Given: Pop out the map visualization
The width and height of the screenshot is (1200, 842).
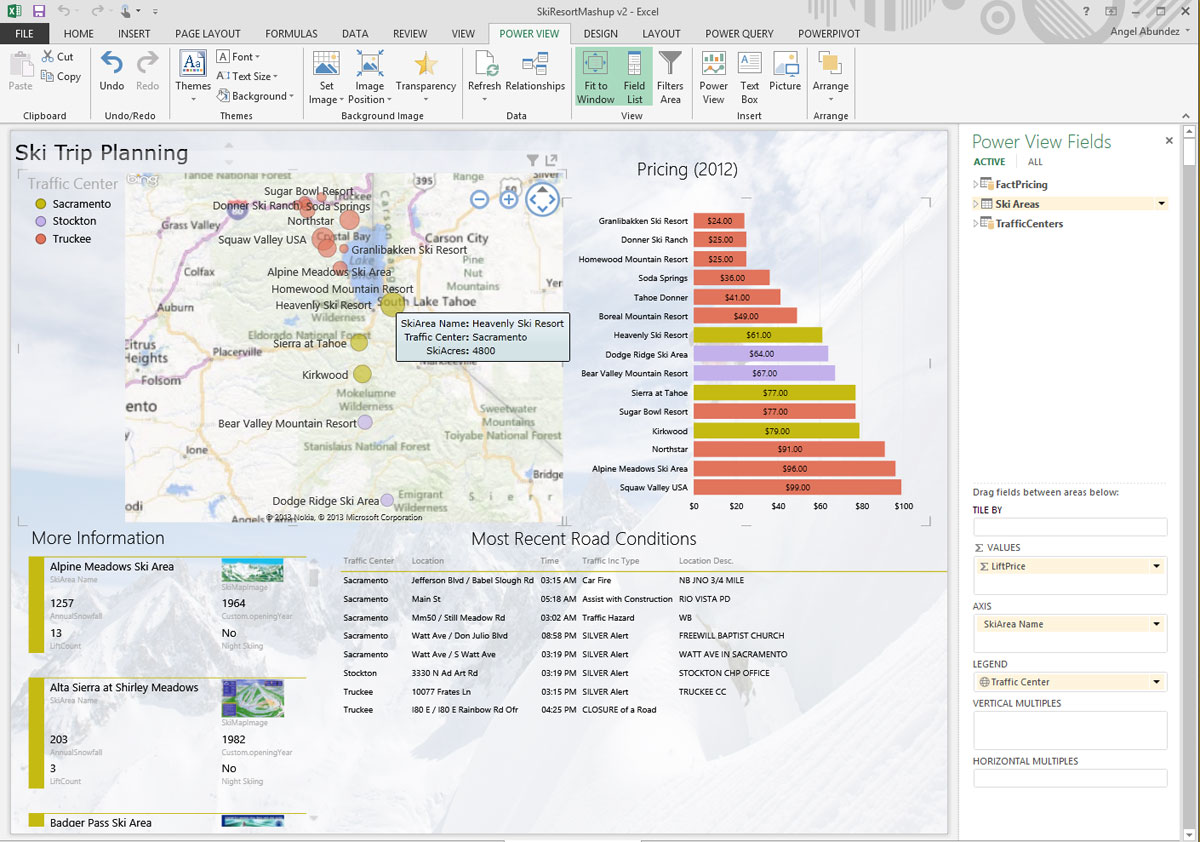Looking at the screenshot, I should click(x=551, y=160).
